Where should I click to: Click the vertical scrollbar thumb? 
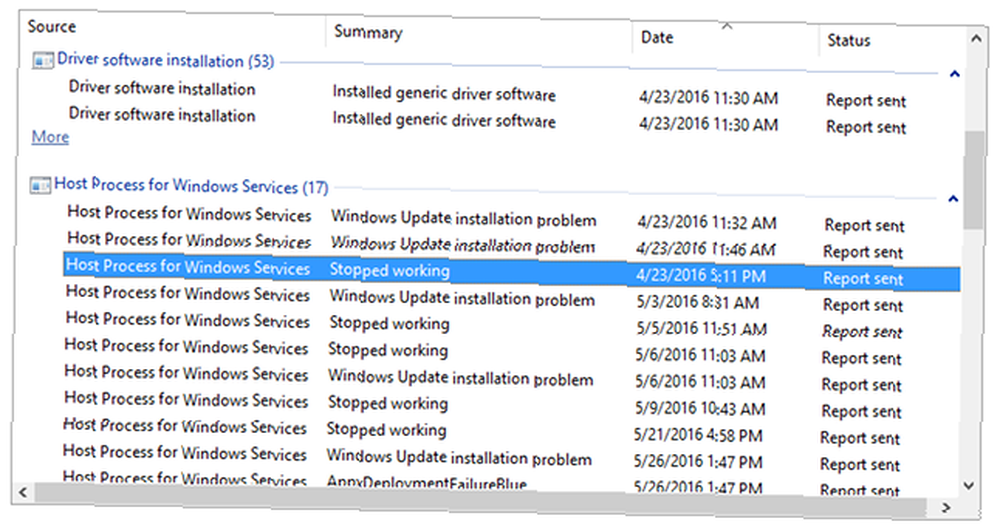(973, 180)
